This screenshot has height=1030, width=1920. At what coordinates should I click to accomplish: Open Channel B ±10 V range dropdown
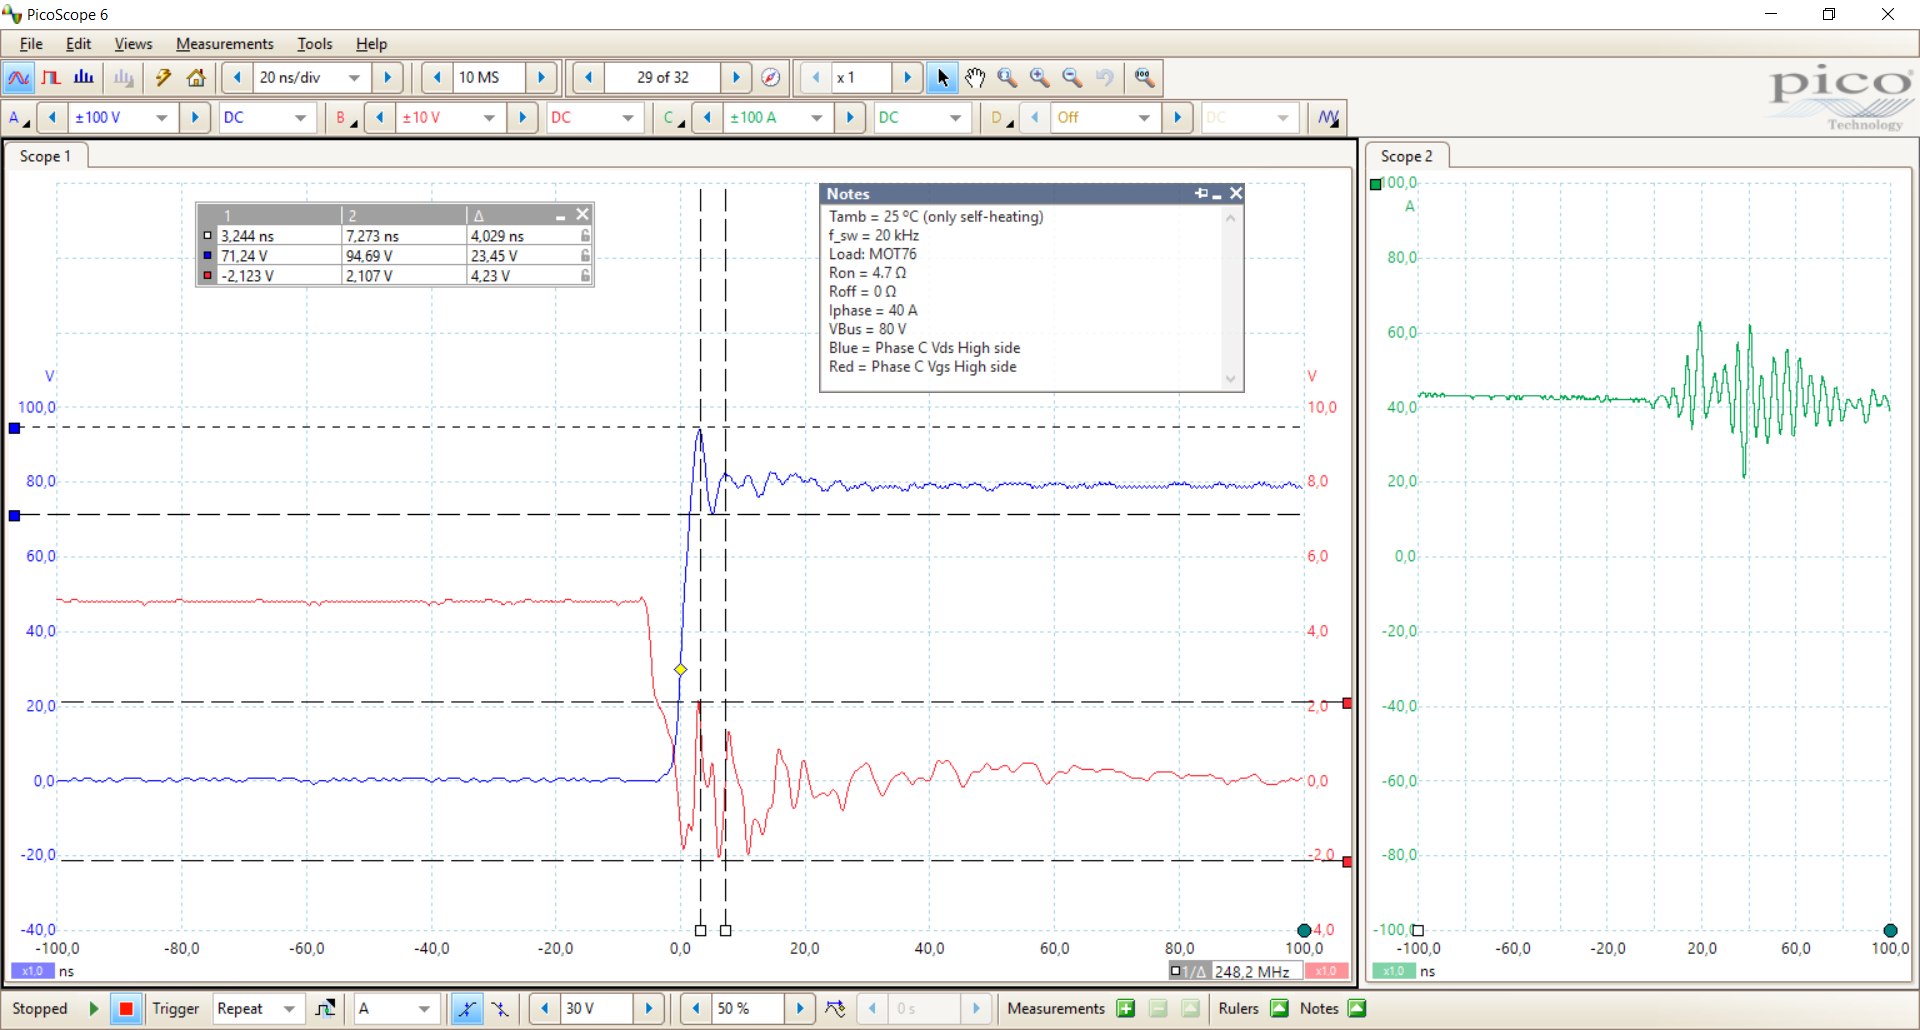coord(489,118)
